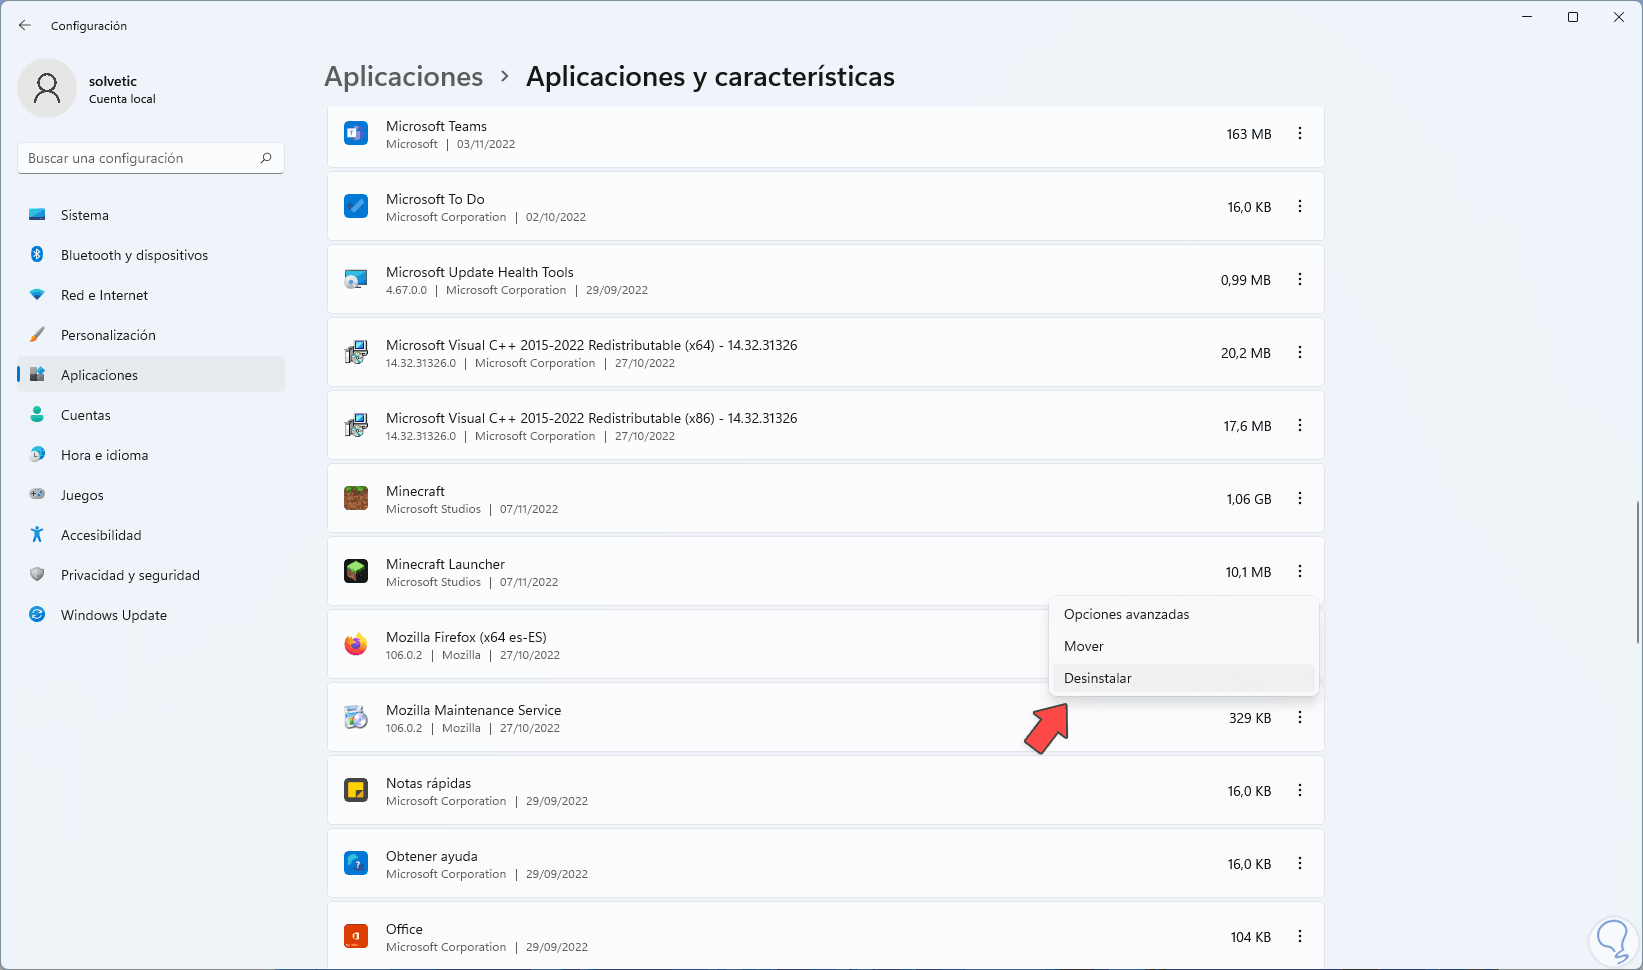Expand options menu for Notas rápidas
Screen dimensions: 1643x970
1300,790
